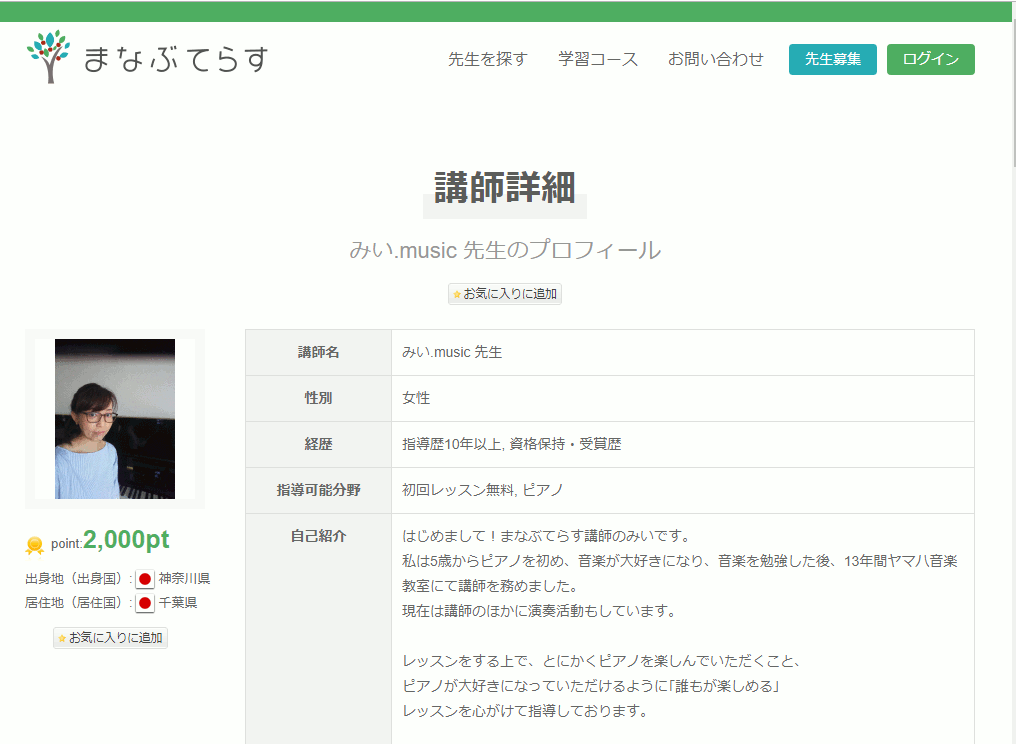Click the gold medal point icon
The width and height of the screenshot is (1016, 744).
[35, 545]
